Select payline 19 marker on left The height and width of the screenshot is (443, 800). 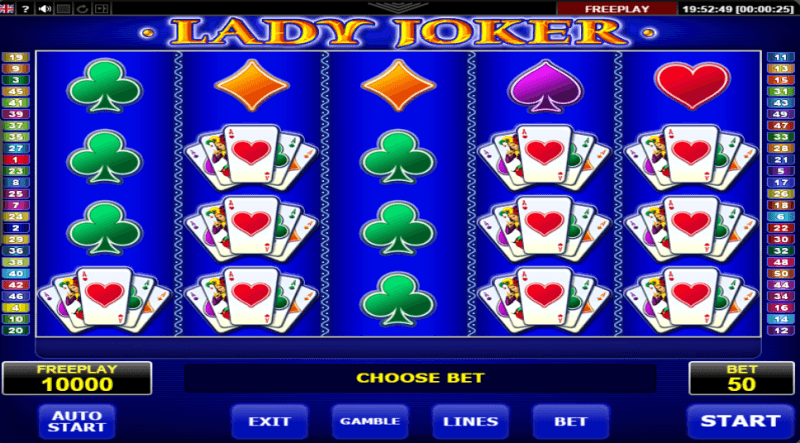(x=16, y=57)
